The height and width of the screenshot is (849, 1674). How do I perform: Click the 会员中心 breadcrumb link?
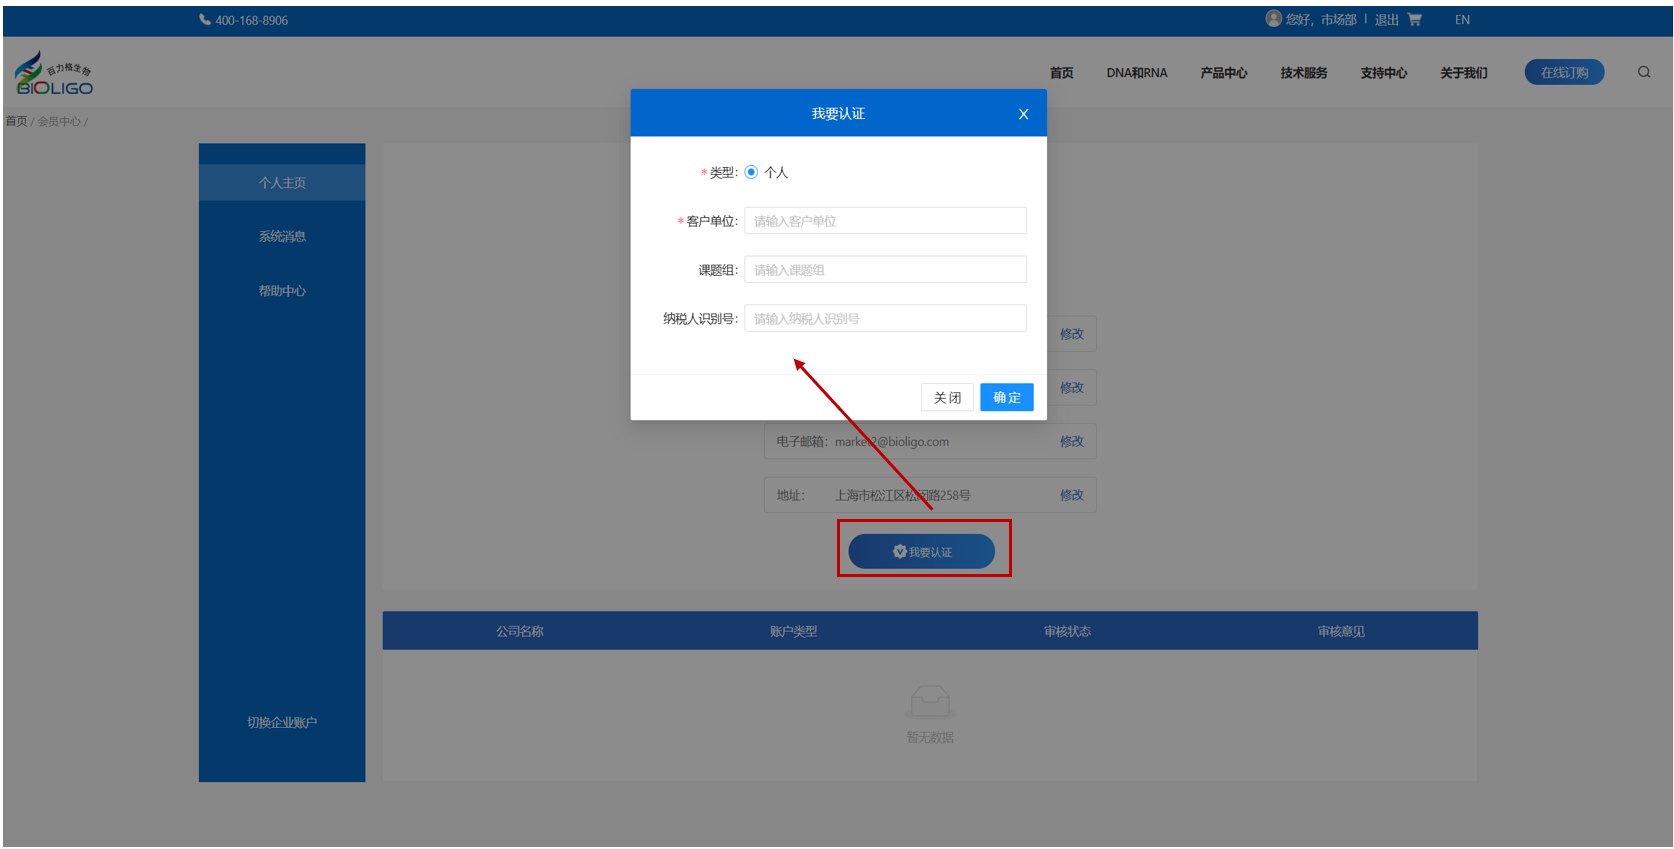(59, 121)
